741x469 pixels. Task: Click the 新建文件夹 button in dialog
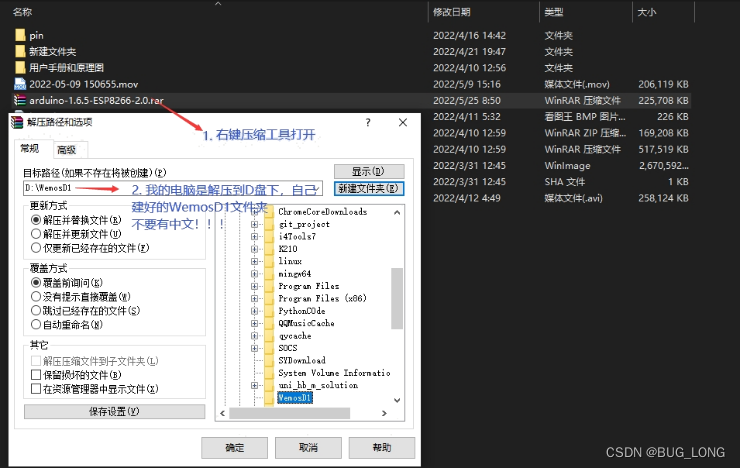click(369, 189)
